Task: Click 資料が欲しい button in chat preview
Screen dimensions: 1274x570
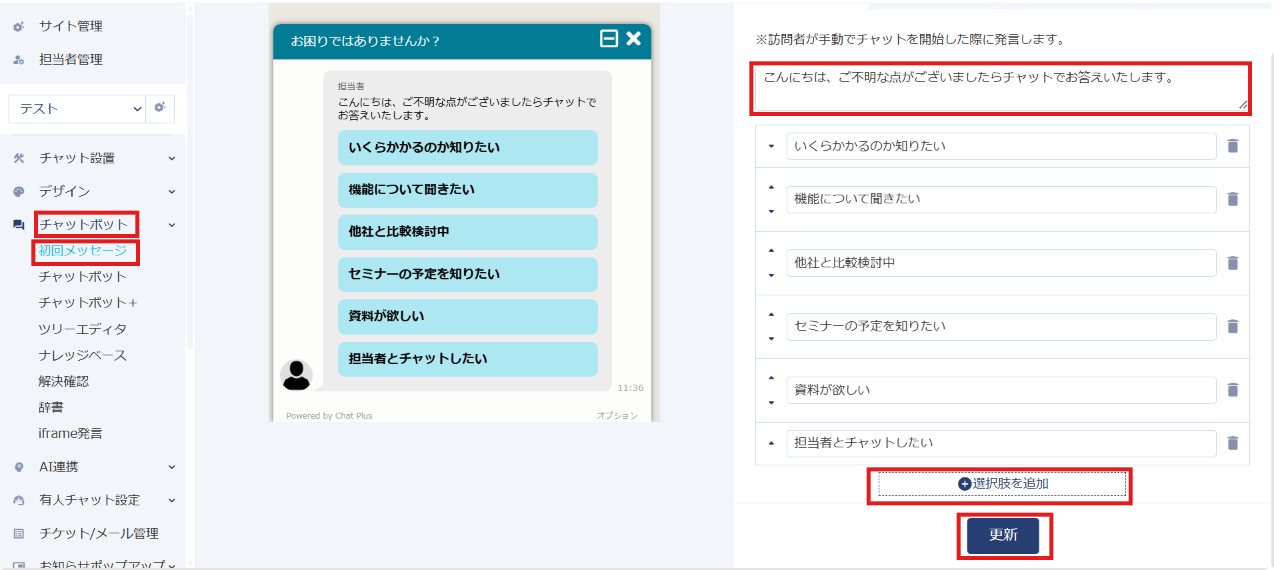Action: 468,317
